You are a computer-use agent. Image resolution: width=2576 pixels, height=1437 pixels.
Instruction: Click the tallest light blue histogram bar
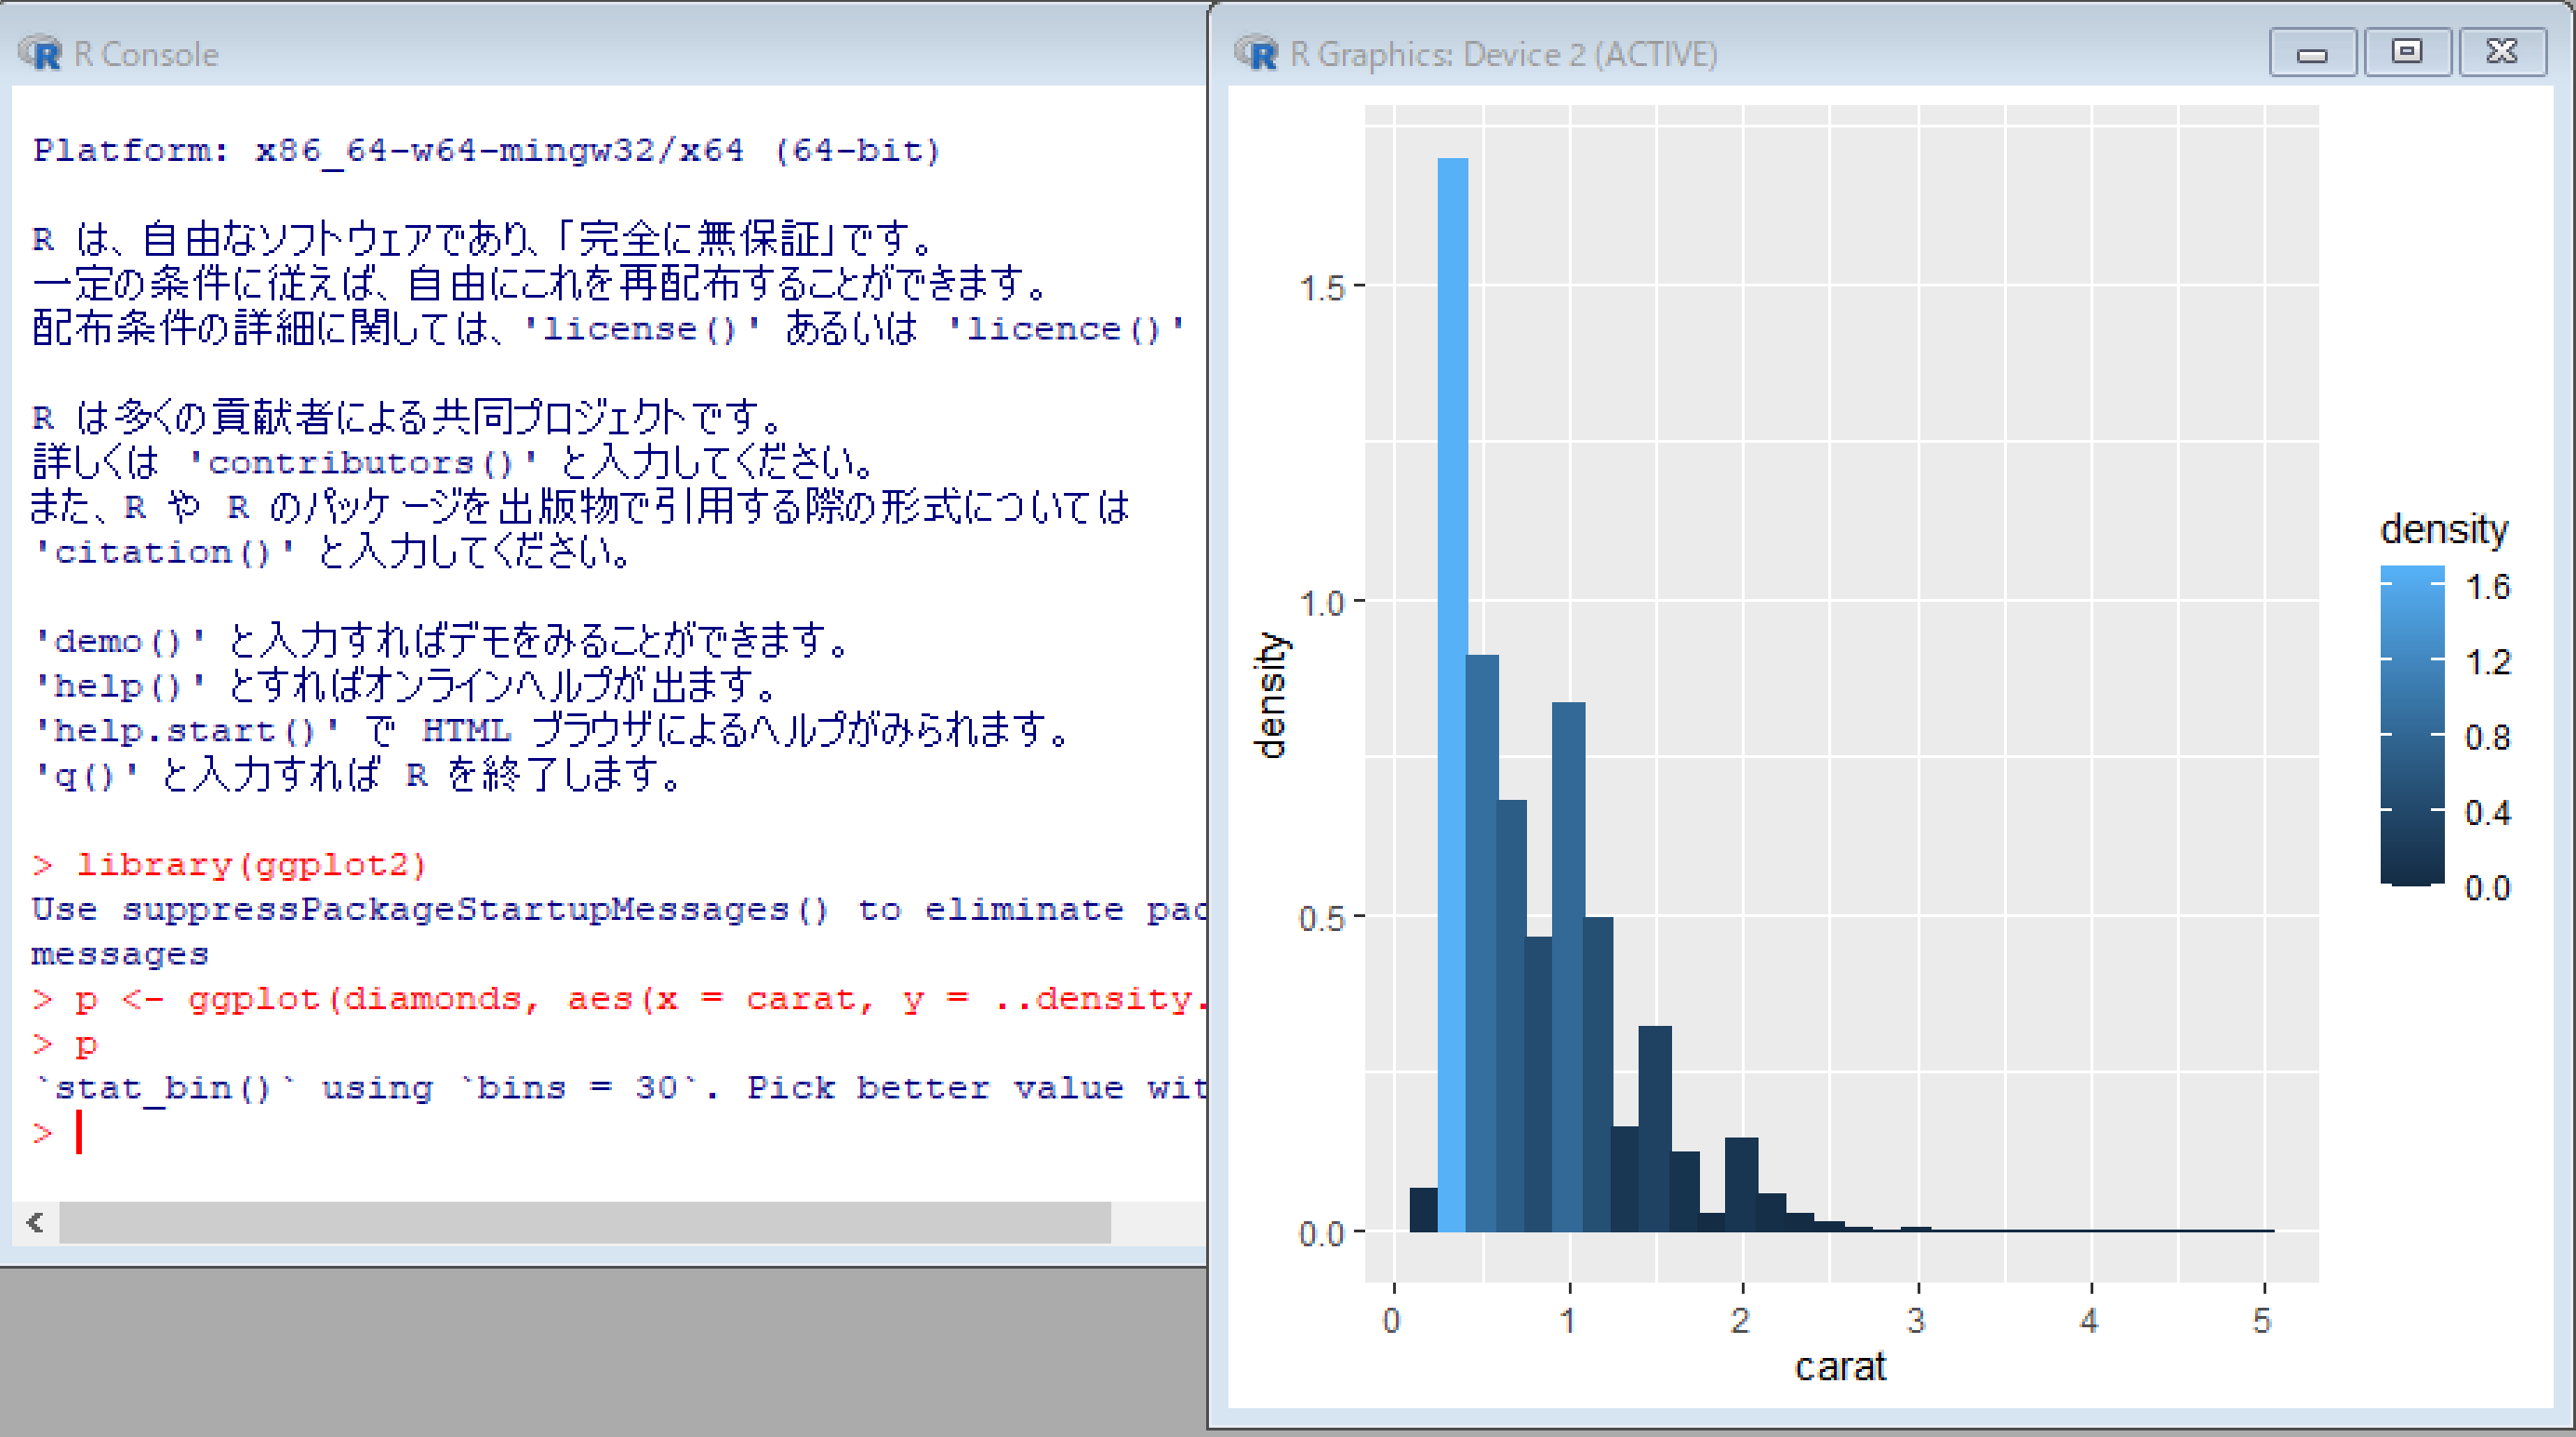[1452, 694]
